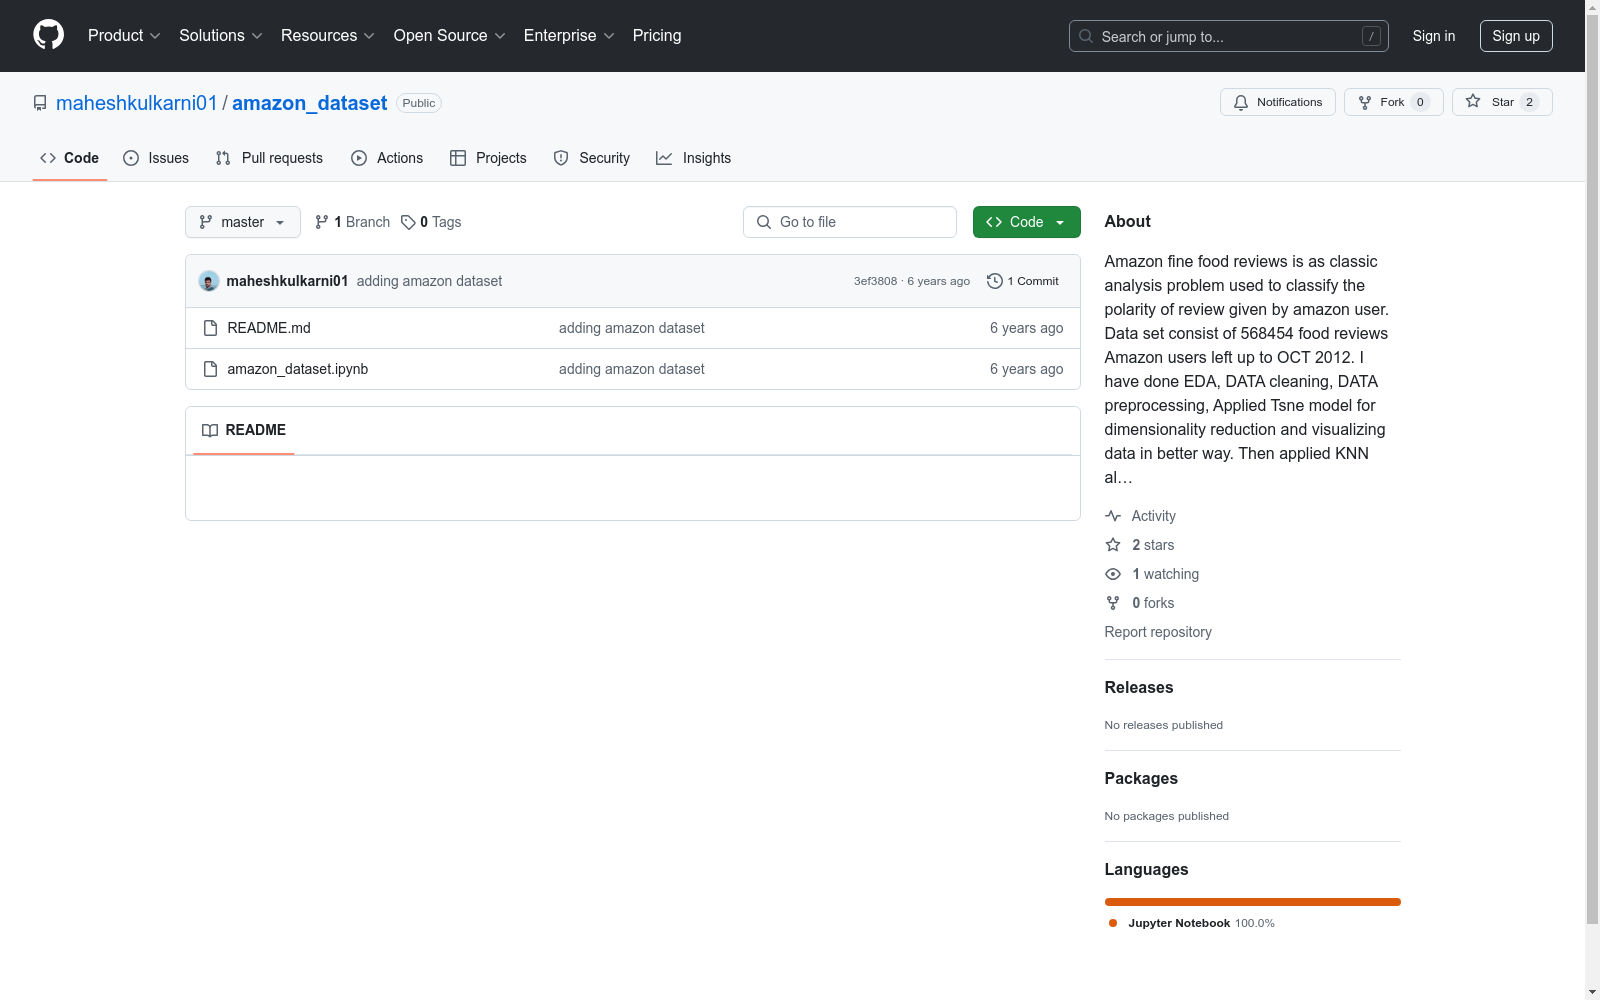
Task: View the Insights tab
Action: [x=693, y=158]
